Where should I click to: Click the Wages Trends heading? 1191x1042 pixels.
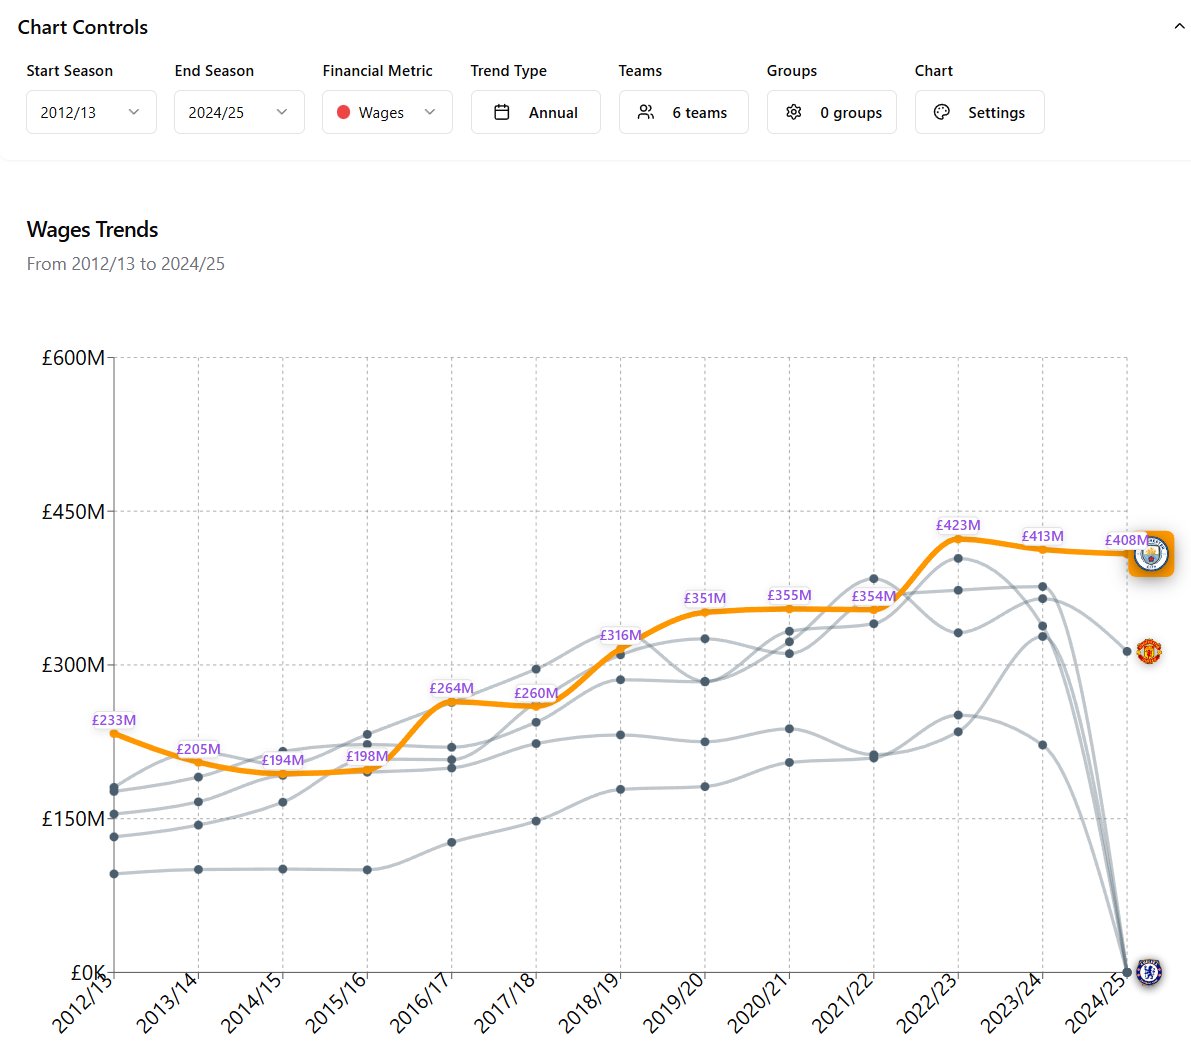93,229
